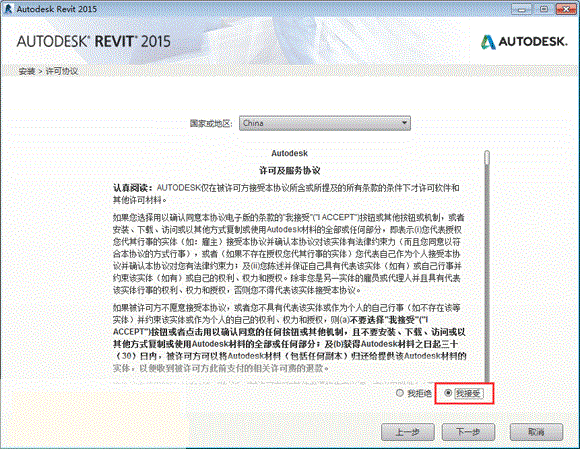Click the 上一步 (Back) button
The image size is (580, 449).
click(408, 432)
